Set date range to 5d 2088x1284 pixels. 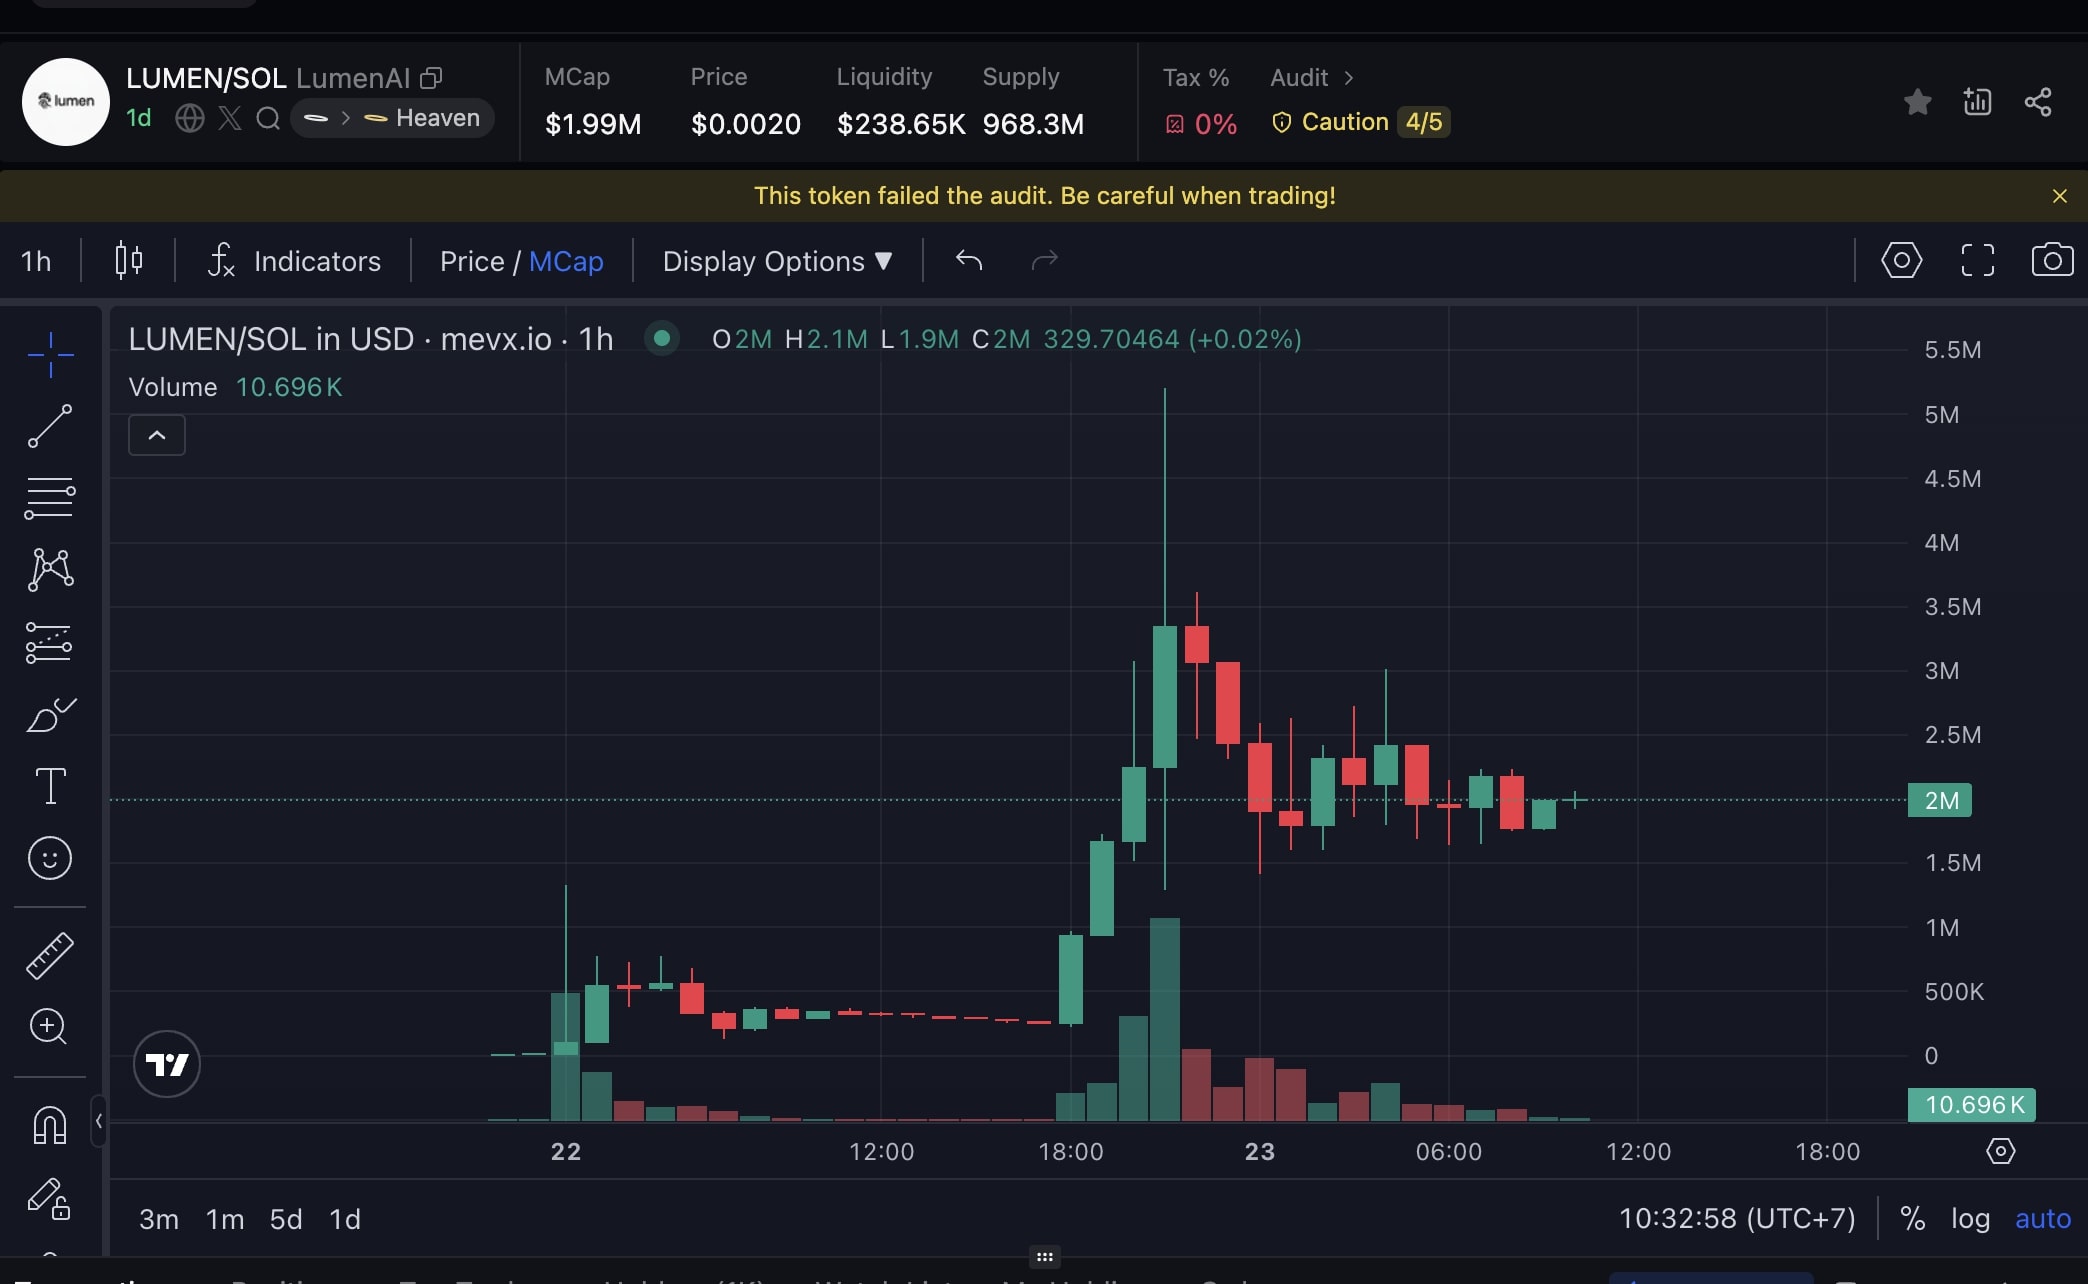[286, 1219]
